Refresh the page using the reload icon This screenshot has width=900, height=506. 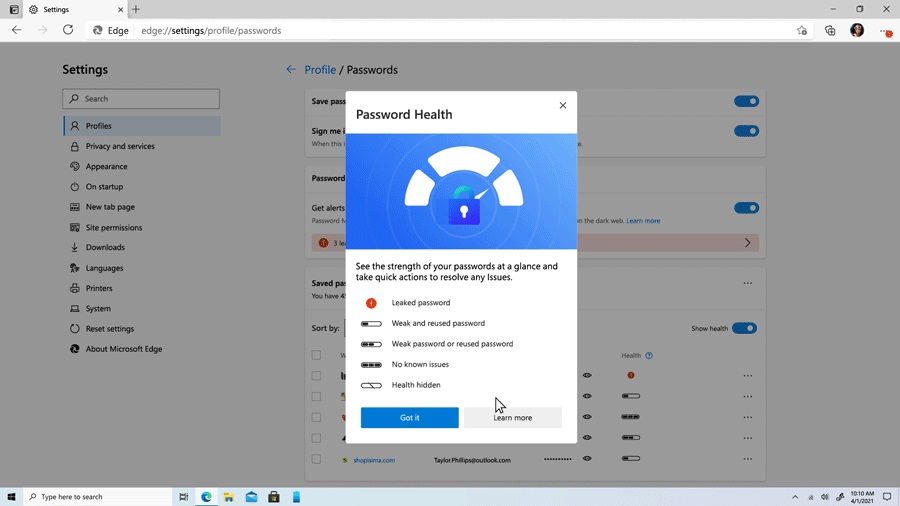[x=68, y=30]
